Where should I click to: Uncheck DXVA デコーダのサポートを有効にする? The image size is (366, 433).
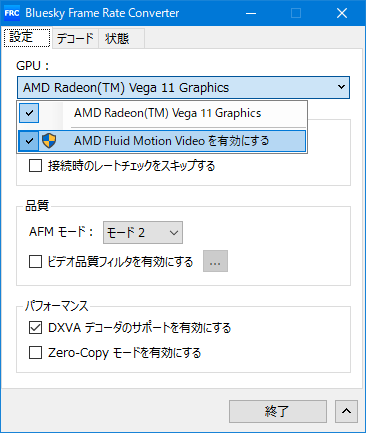pos(35,328)
